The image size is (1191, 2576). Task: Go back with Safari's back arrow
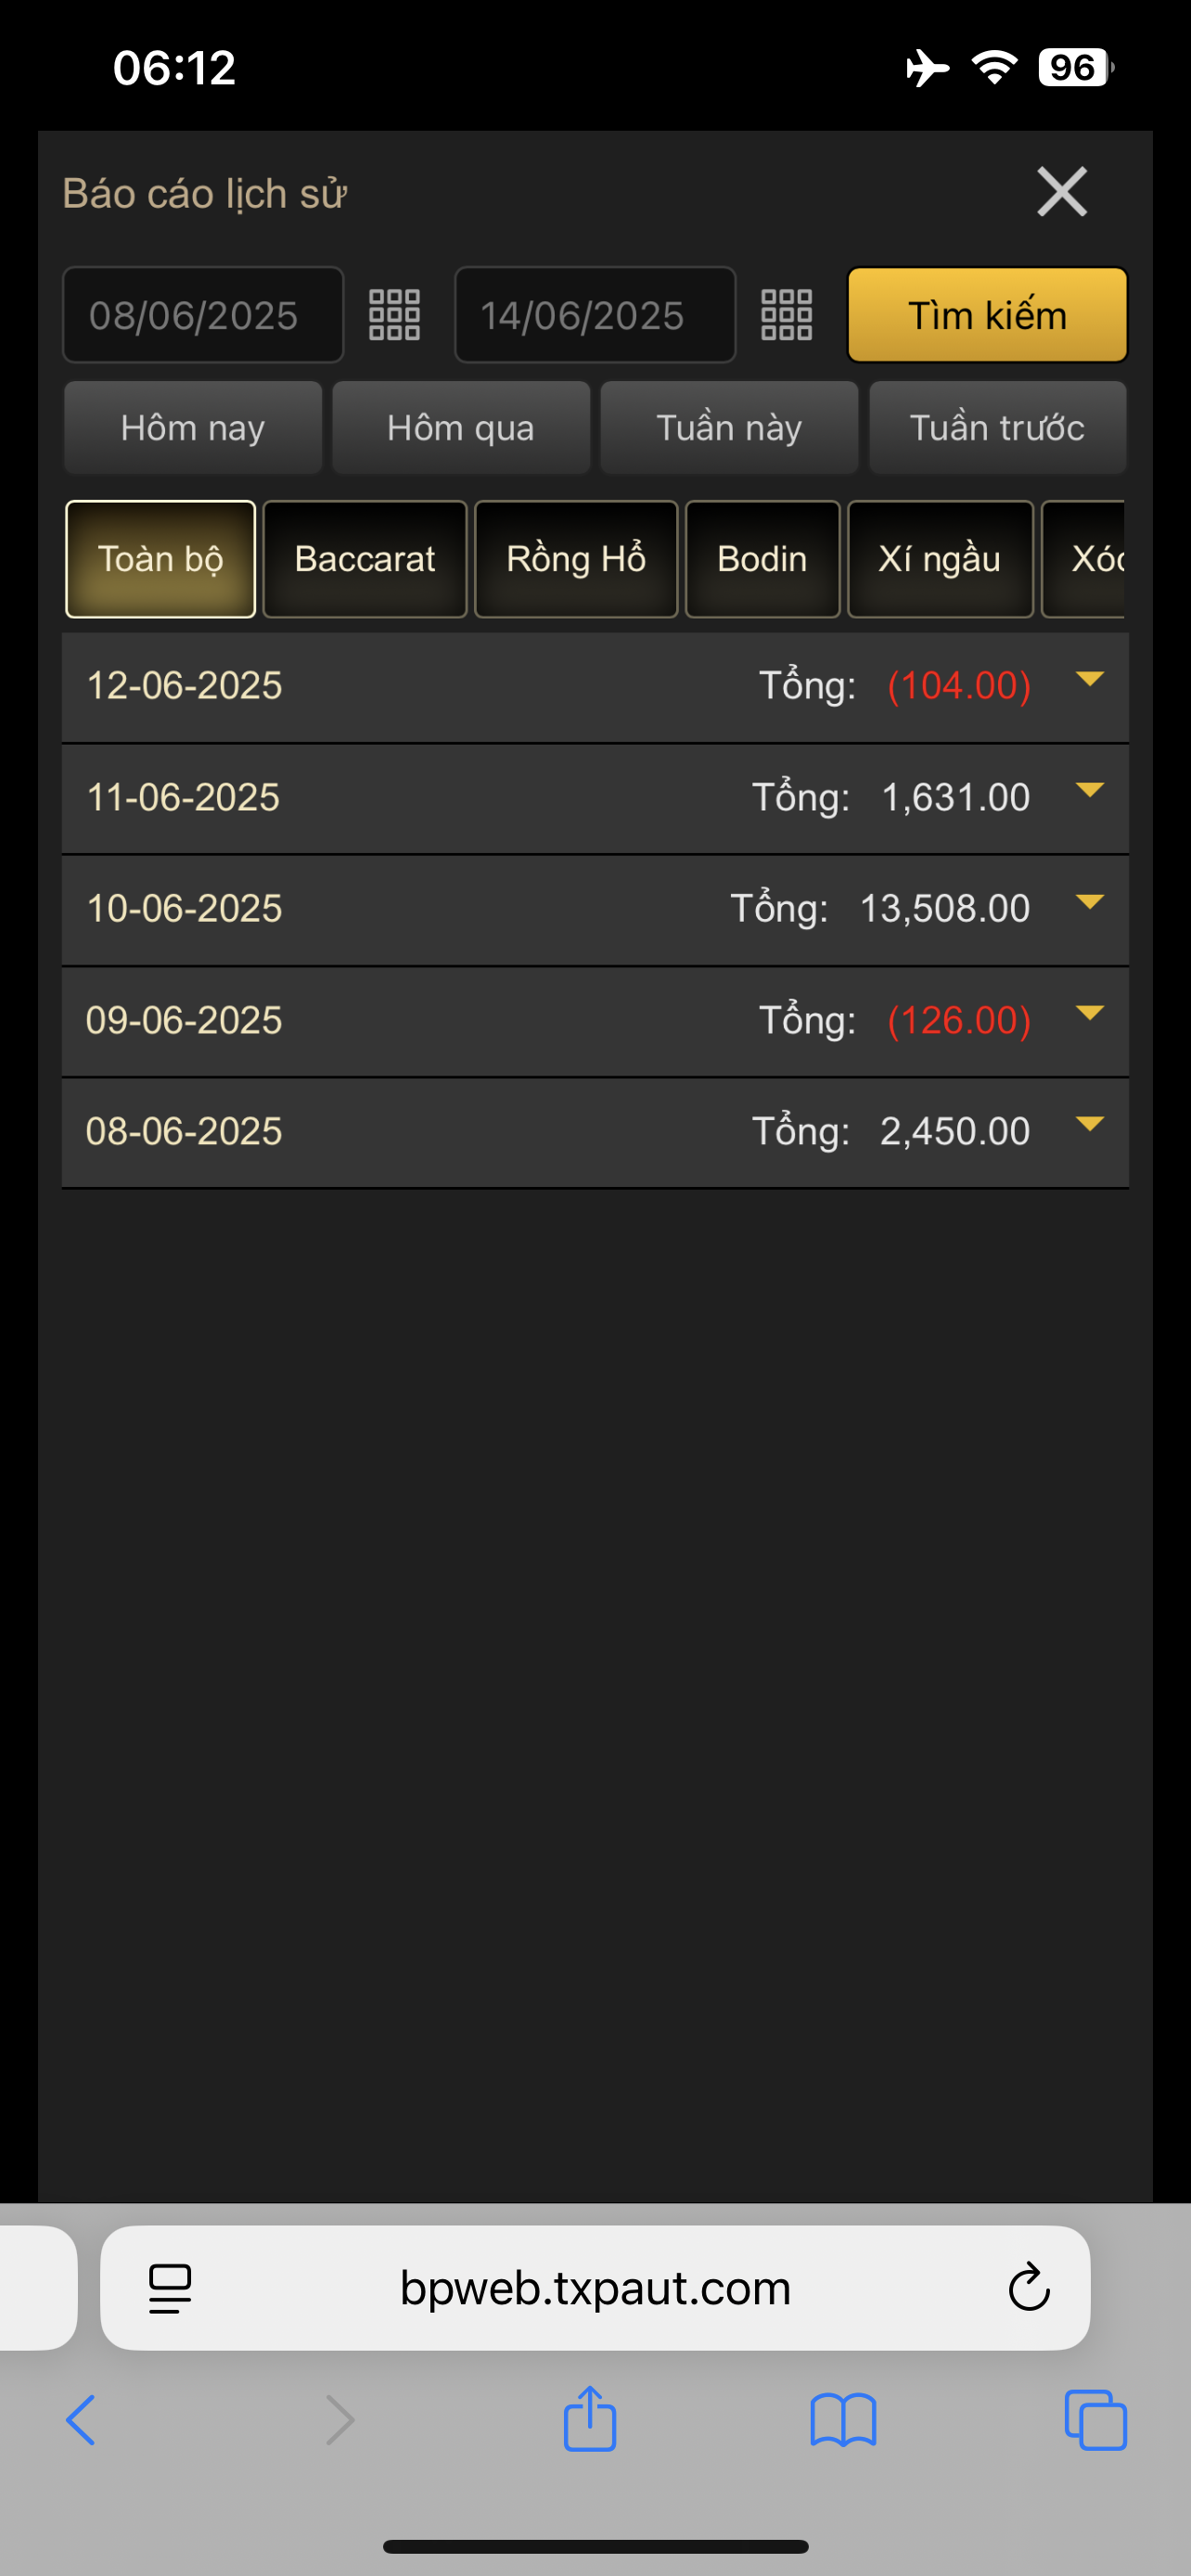click(x=81, y=2420)
